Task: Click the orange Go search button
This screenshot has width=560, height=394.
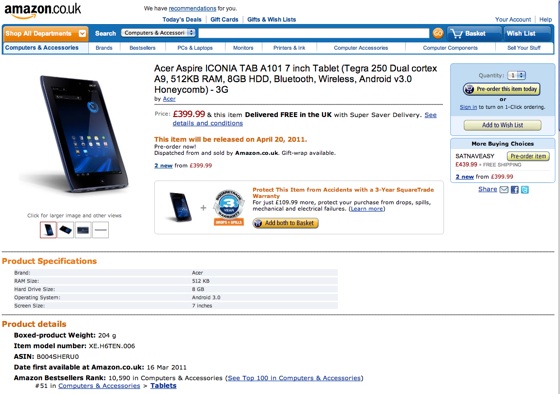Action: click(x=438, y=33)
